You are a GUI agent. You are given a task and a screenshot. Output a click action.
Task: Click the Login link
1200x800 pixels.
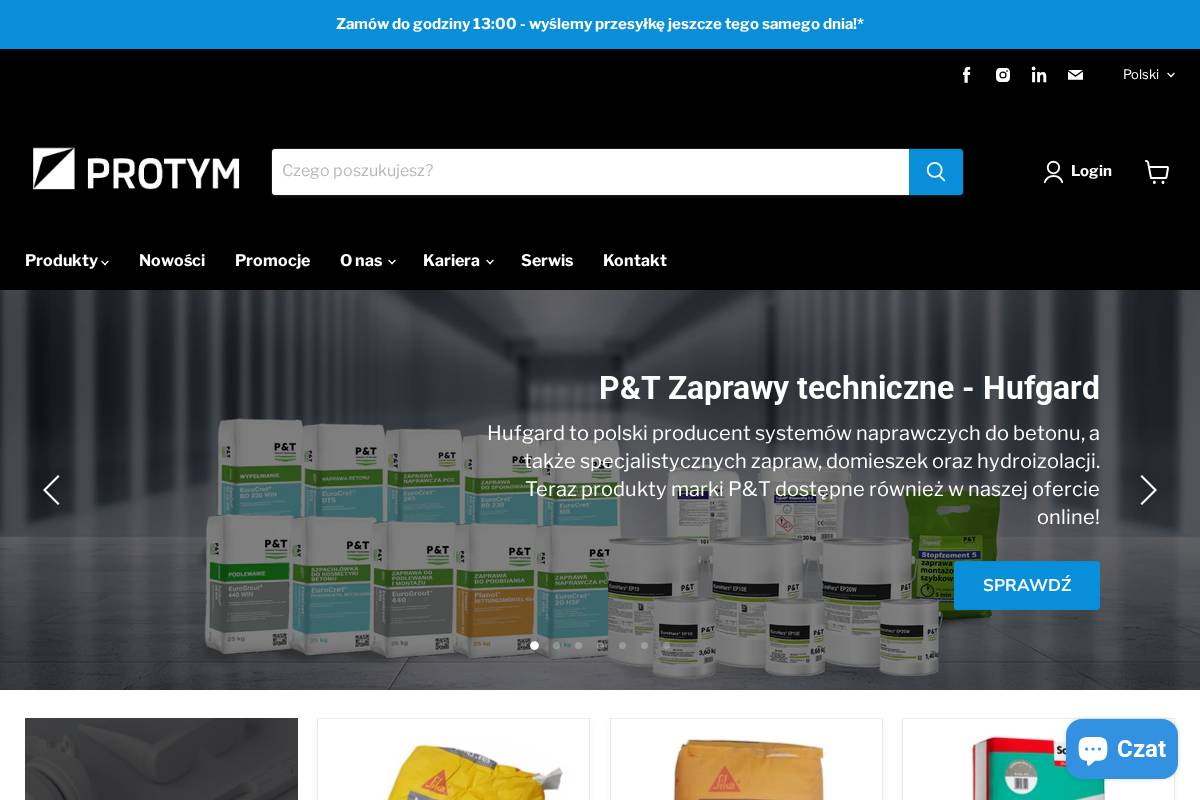click(1090, 171)
